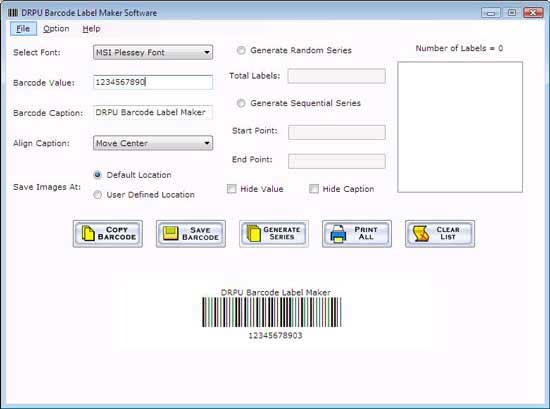Open the Option menu

tap(56, 29)
